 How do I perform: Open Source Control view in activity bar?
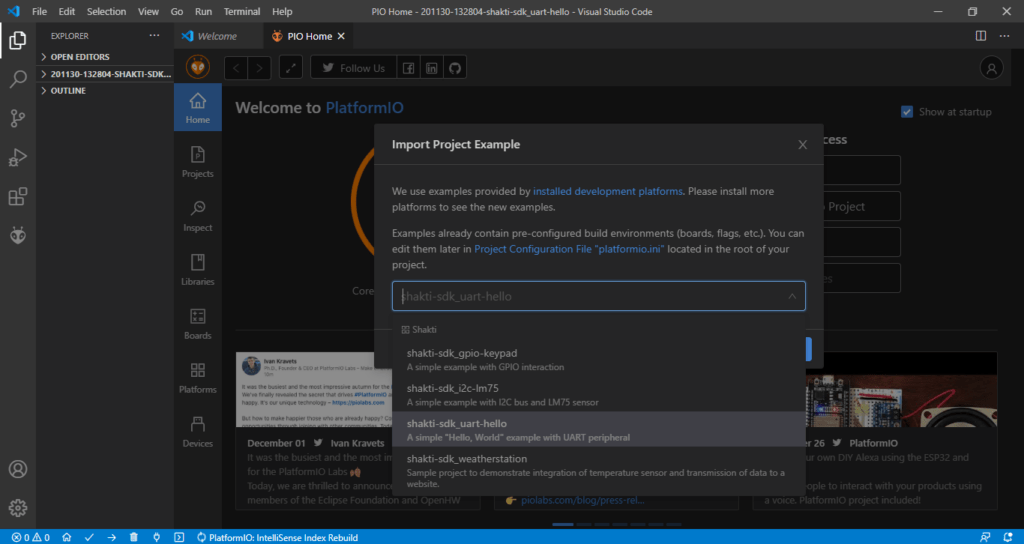[x=18, y=118]
